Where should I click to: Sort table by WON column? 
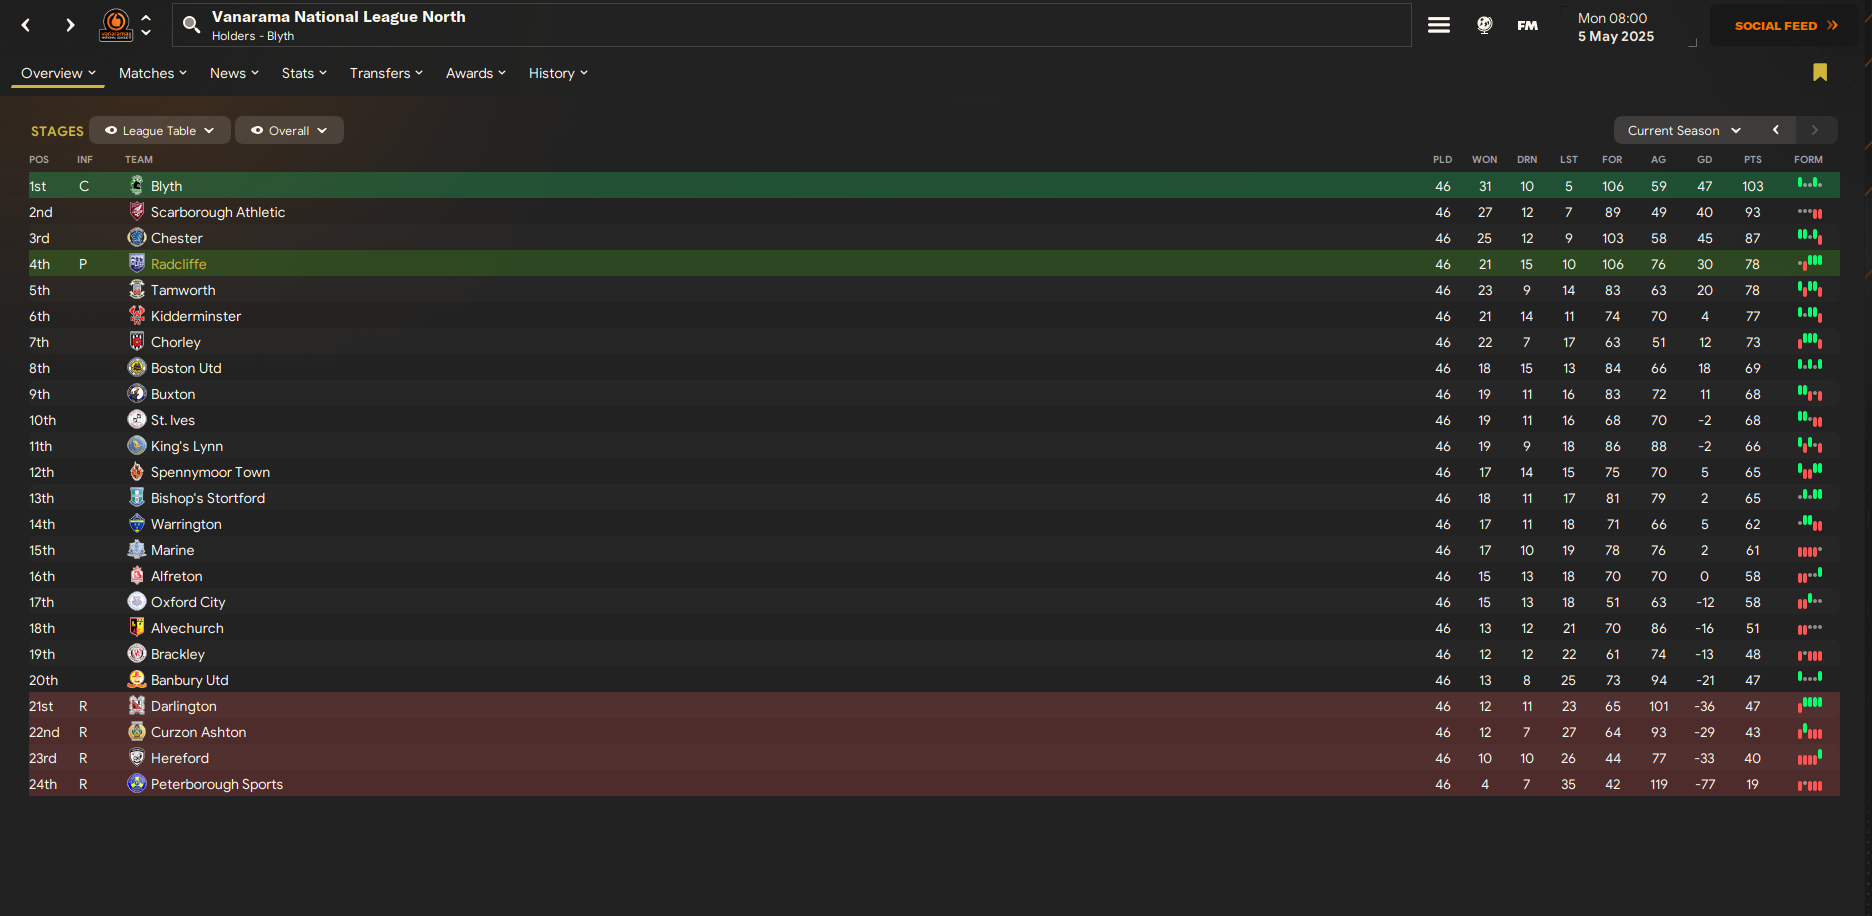[1485, 160]
